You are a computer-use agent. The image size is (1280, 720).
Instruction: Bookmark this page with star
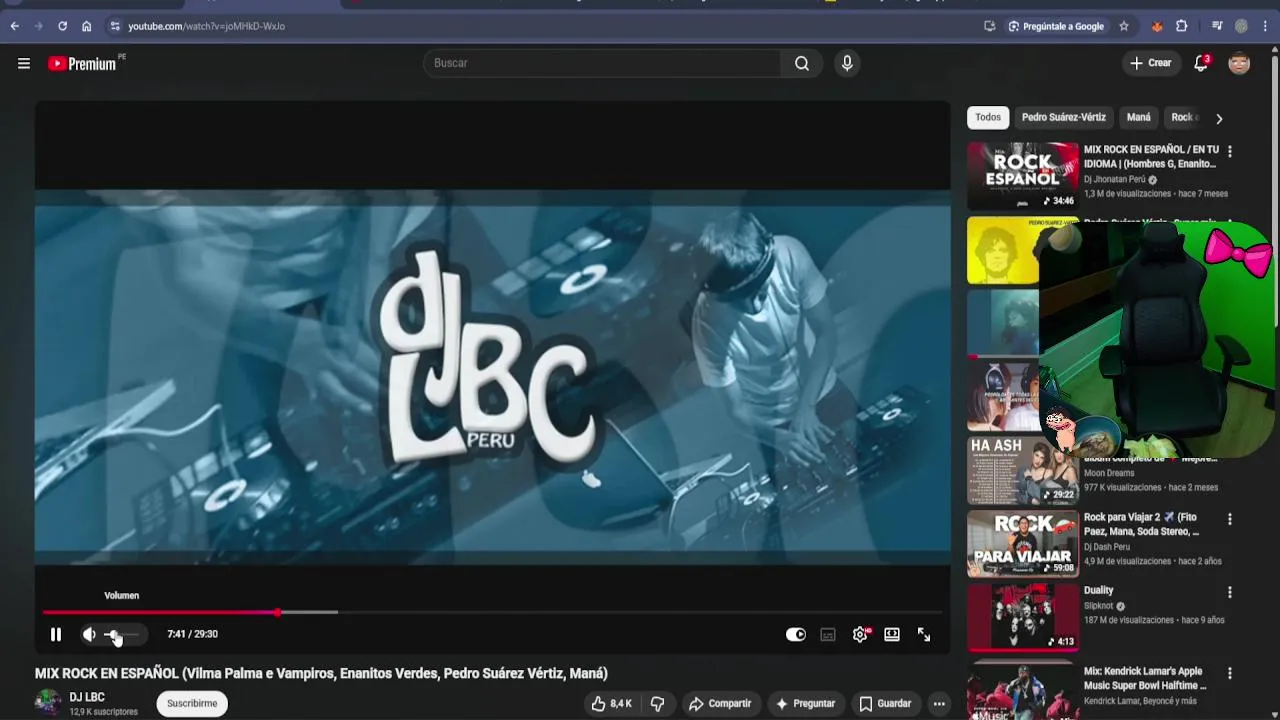point(1124,26)
